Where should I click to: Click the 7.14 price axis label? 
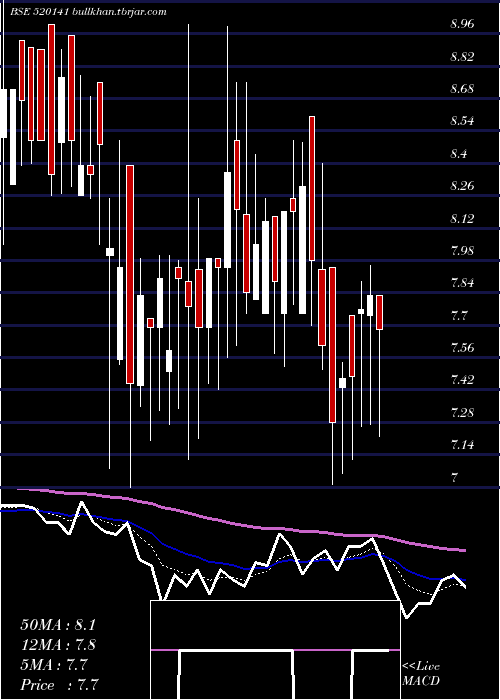point(462,445)
